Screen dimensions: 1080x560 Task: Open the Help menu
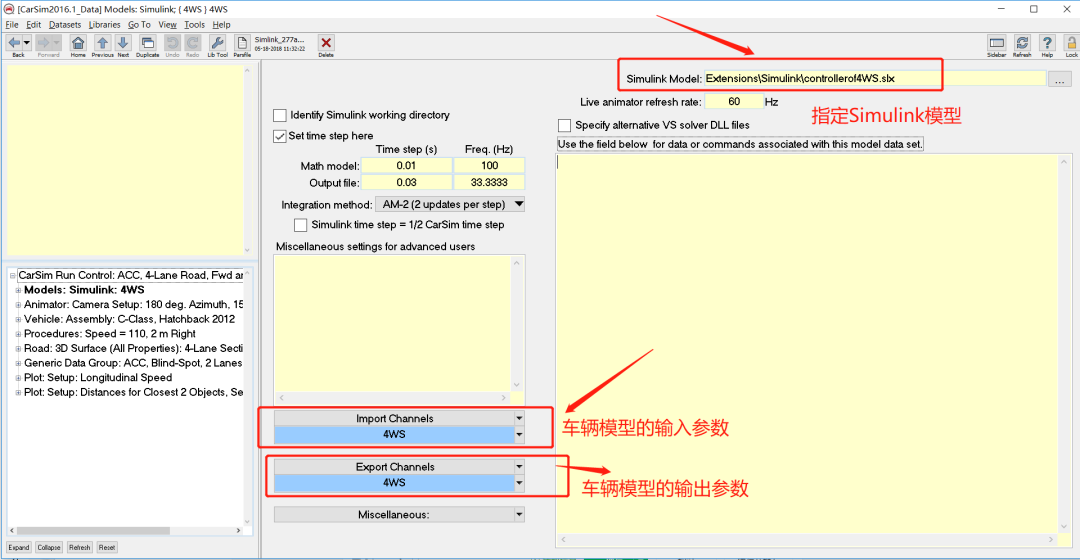[x=221, y=25]
